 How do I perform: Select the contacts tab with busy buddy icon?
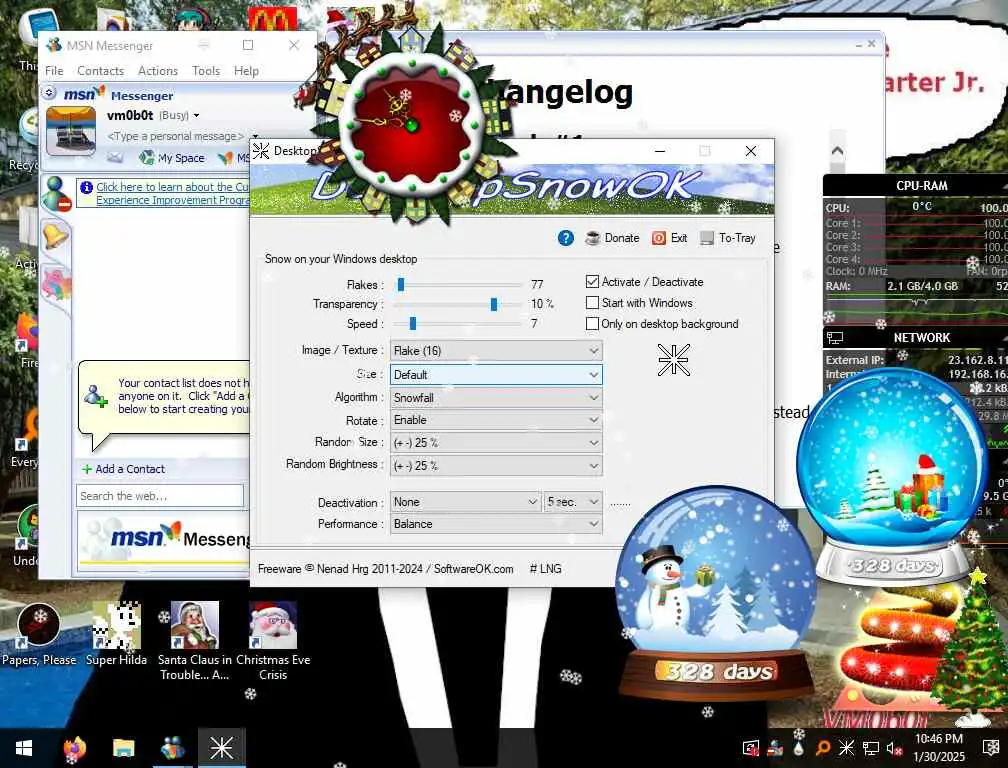[x=57, y=193]
